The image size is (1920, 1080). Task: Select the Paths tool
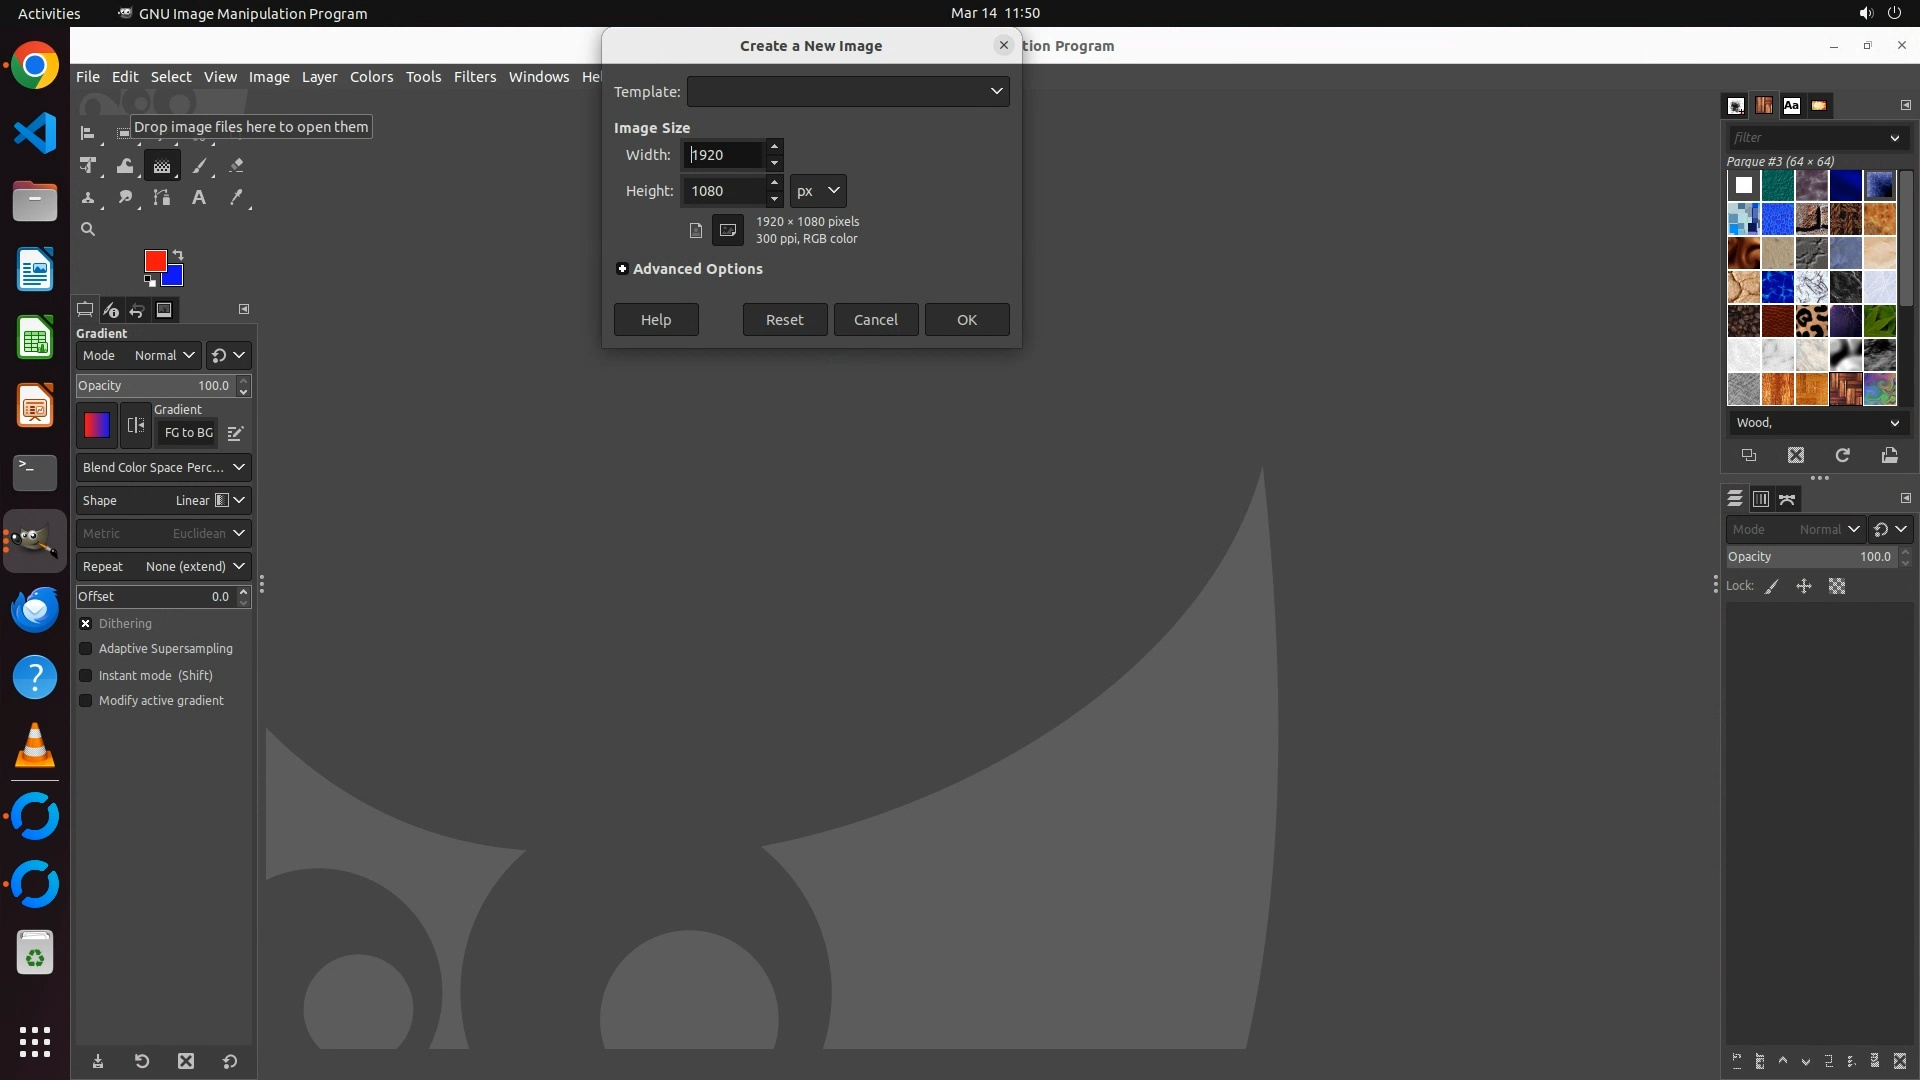[162, 198]
